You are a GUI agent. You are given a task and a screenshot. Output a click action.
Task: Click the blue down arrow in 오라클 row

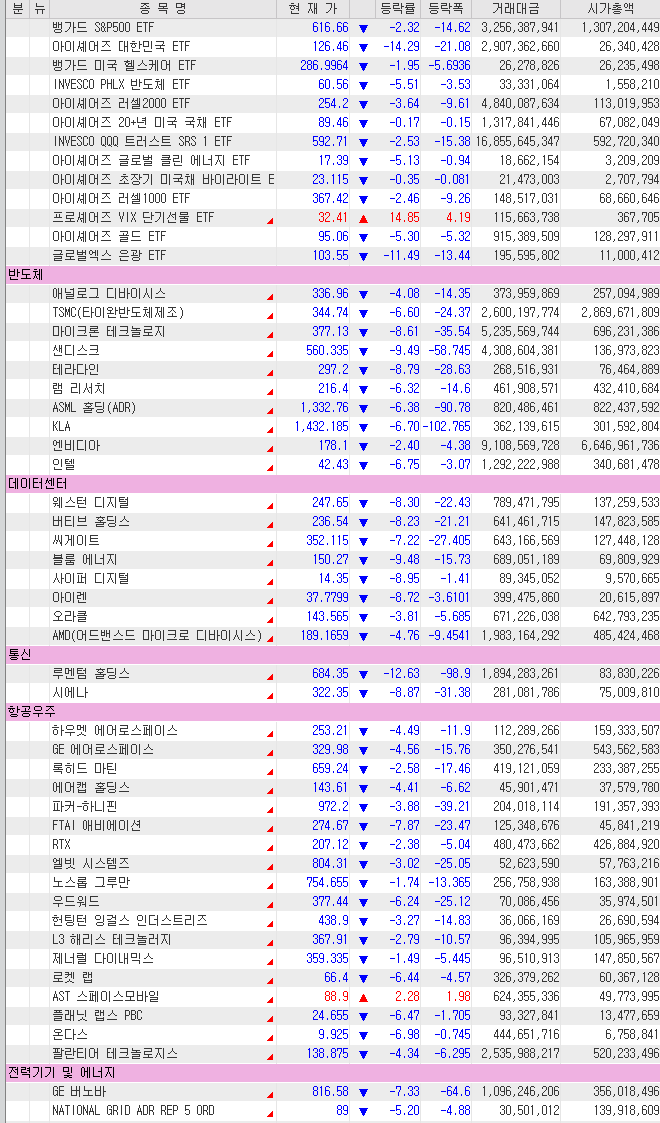coord(363,617)
